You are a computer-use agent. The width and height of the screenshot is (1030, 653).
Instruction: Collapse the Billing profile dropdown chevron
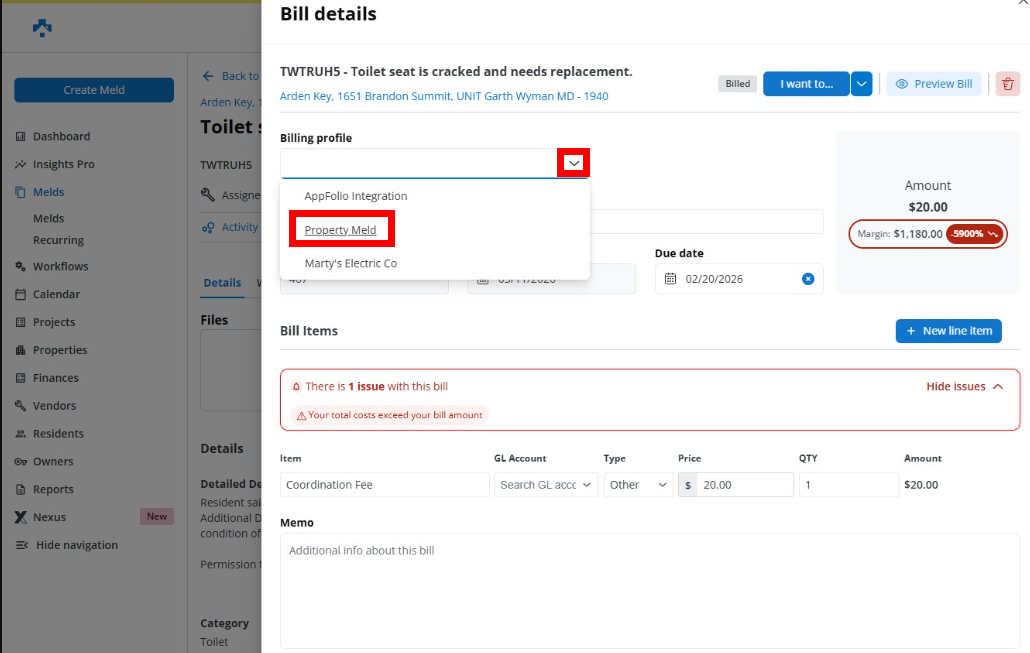(574, 163)
